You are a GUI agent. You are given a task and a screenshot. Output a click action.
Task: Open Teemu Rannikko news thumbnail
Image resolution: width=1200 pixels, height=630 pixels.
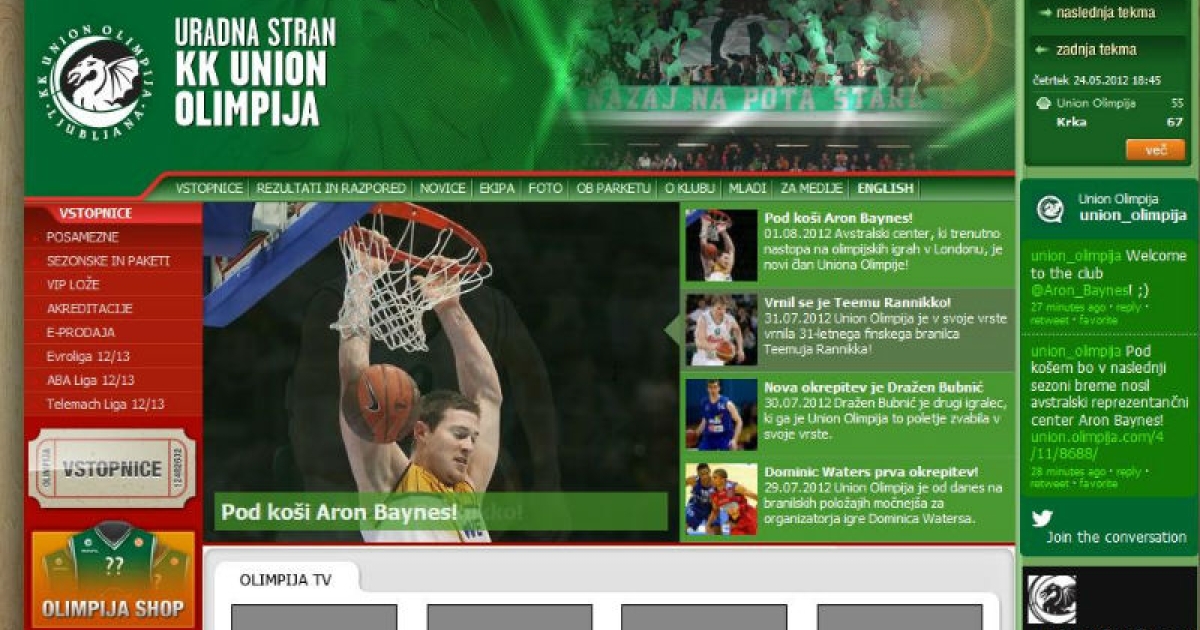721,329
